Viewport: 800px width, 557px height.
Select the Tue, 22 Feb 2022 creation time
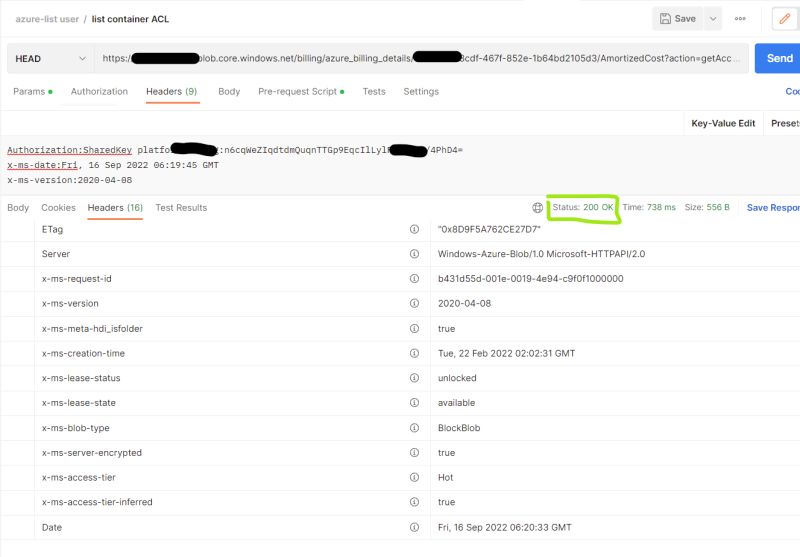pos(506,353)
